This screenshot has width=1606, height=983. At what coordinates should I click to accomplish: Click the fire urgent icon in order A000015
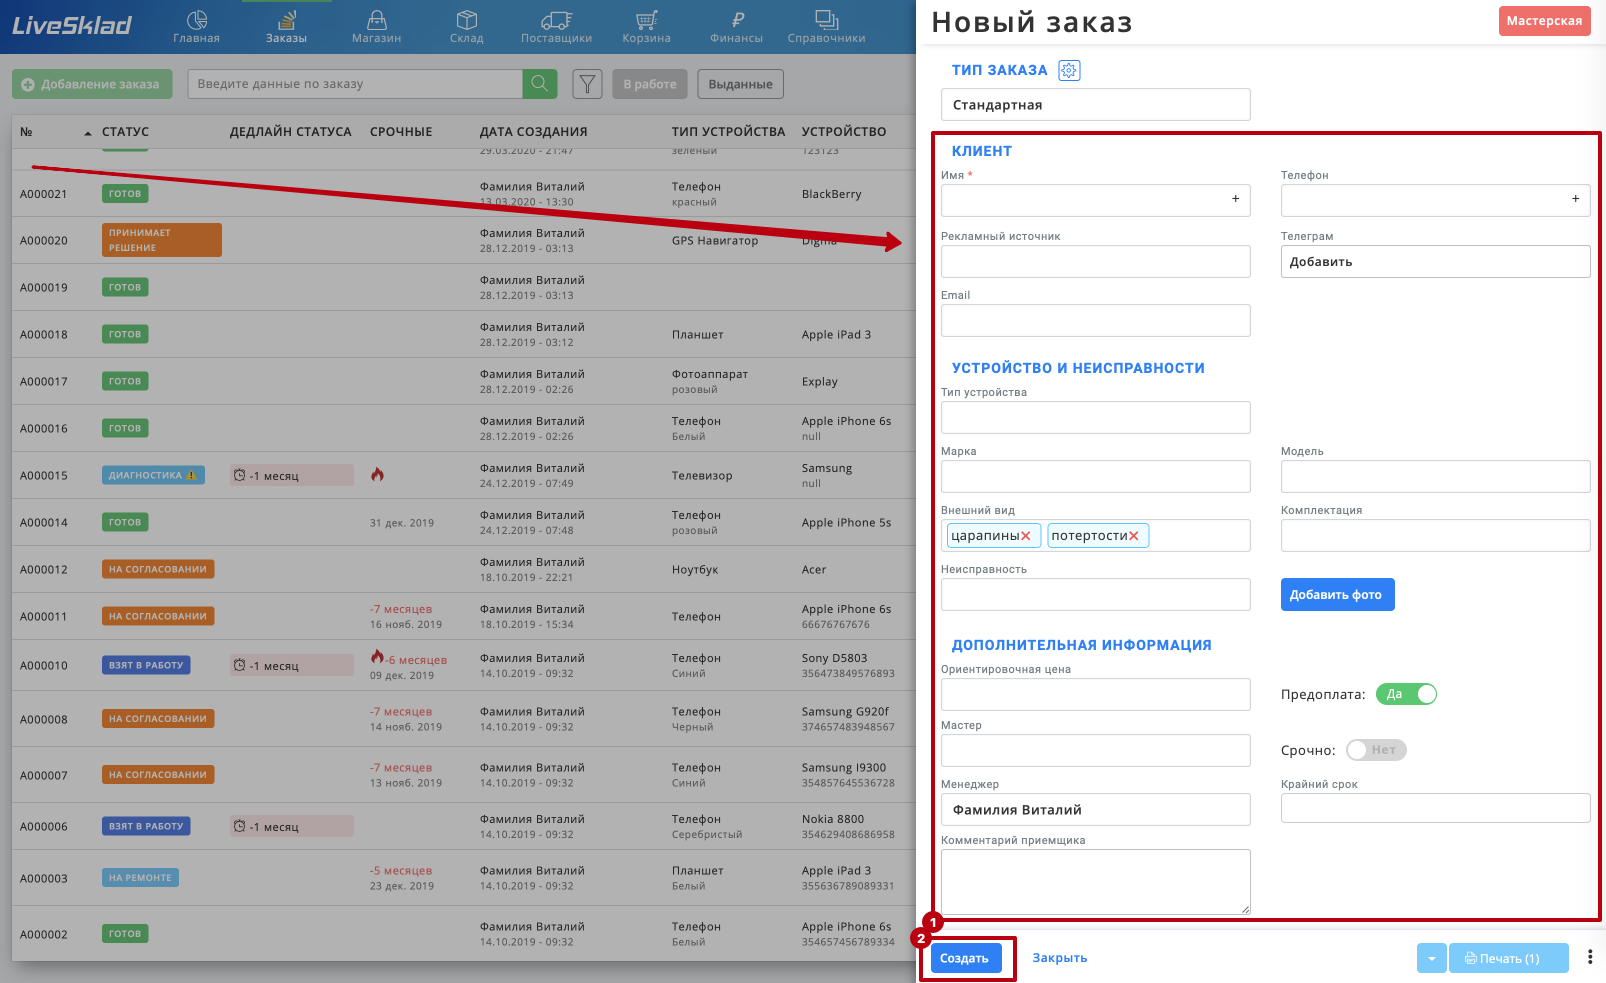(x=377, y=474)
